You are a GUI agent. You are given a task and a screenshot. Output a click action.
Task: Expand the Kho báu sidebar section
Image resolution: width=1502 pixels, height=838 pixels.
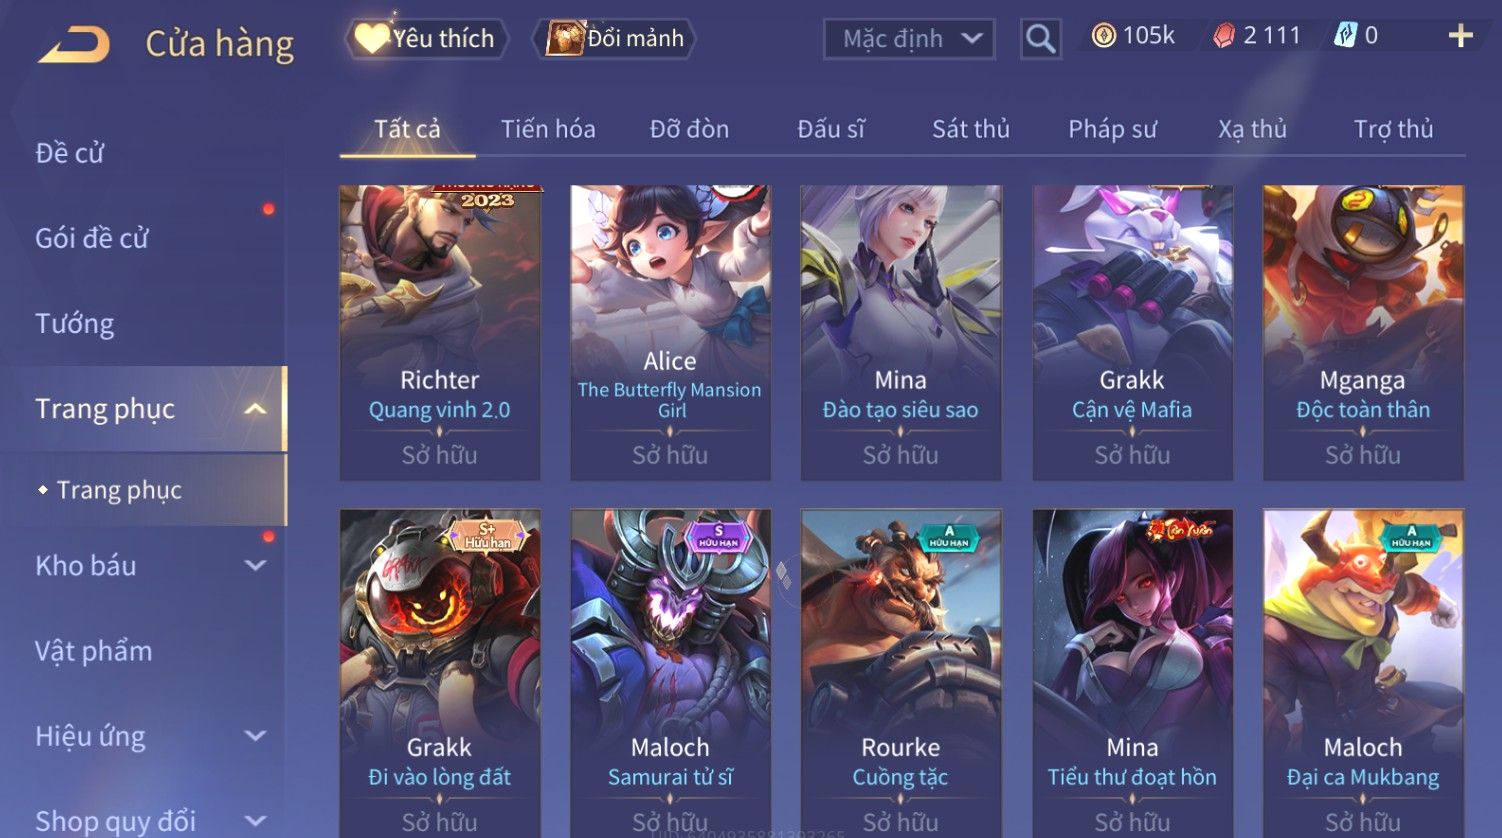pos(256,566)
